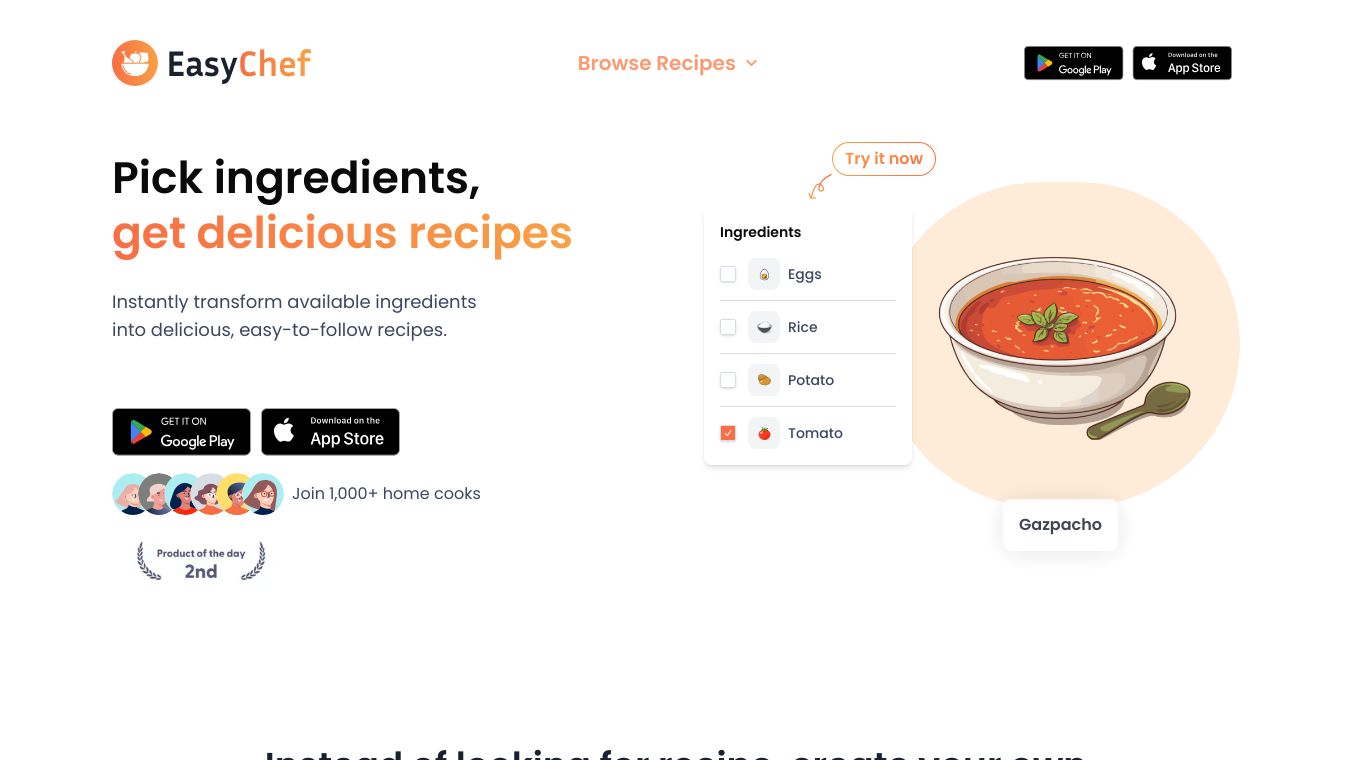Expand the Browse Recipes chevron
Screen dimensions: 1352x760
click(x=752, y=63)
